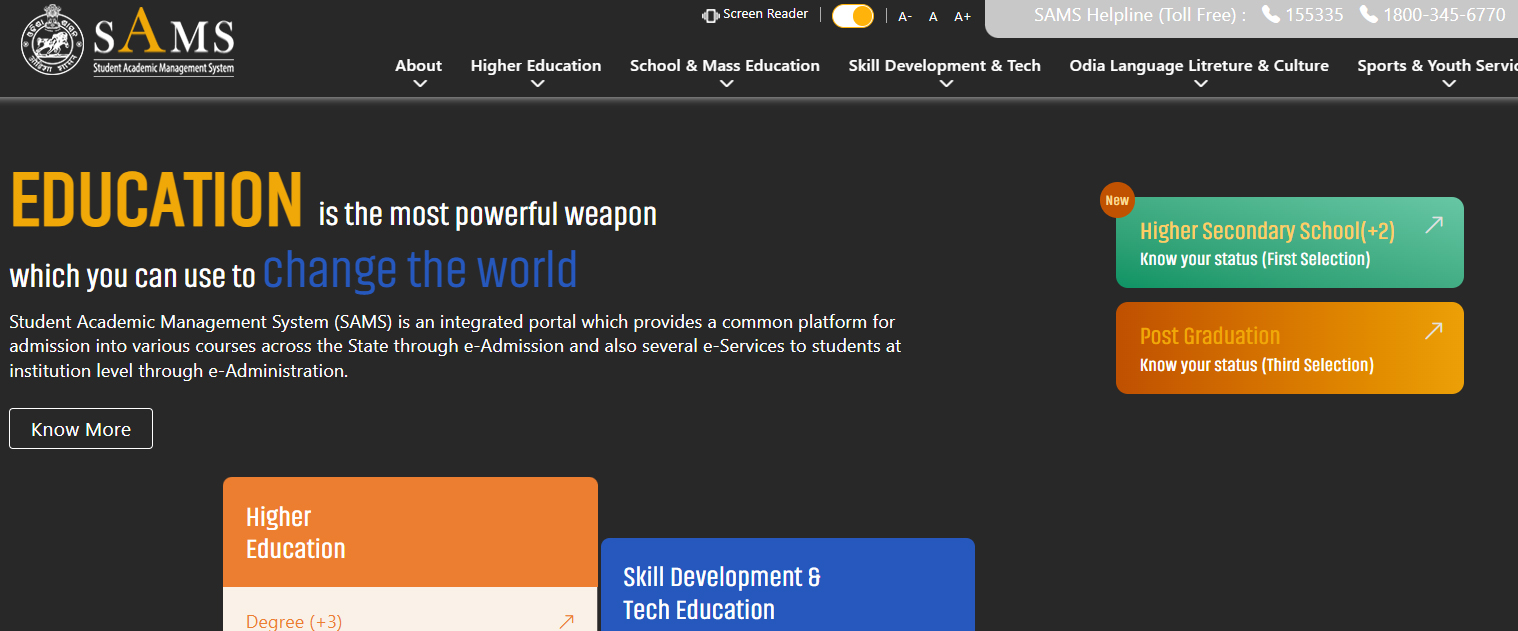Click the orange New badge
This screenshot has height=631, width=1518.
1117,200
